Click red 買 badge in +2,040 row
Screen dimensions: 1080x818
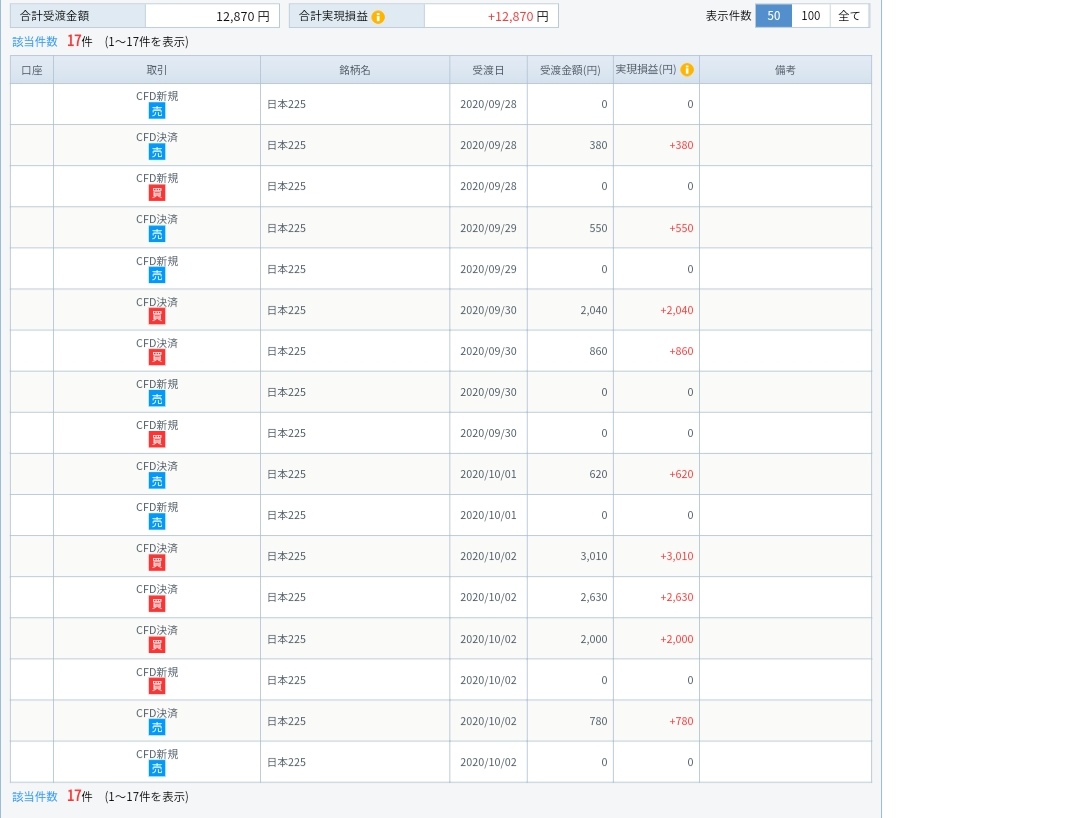point(157,317)
